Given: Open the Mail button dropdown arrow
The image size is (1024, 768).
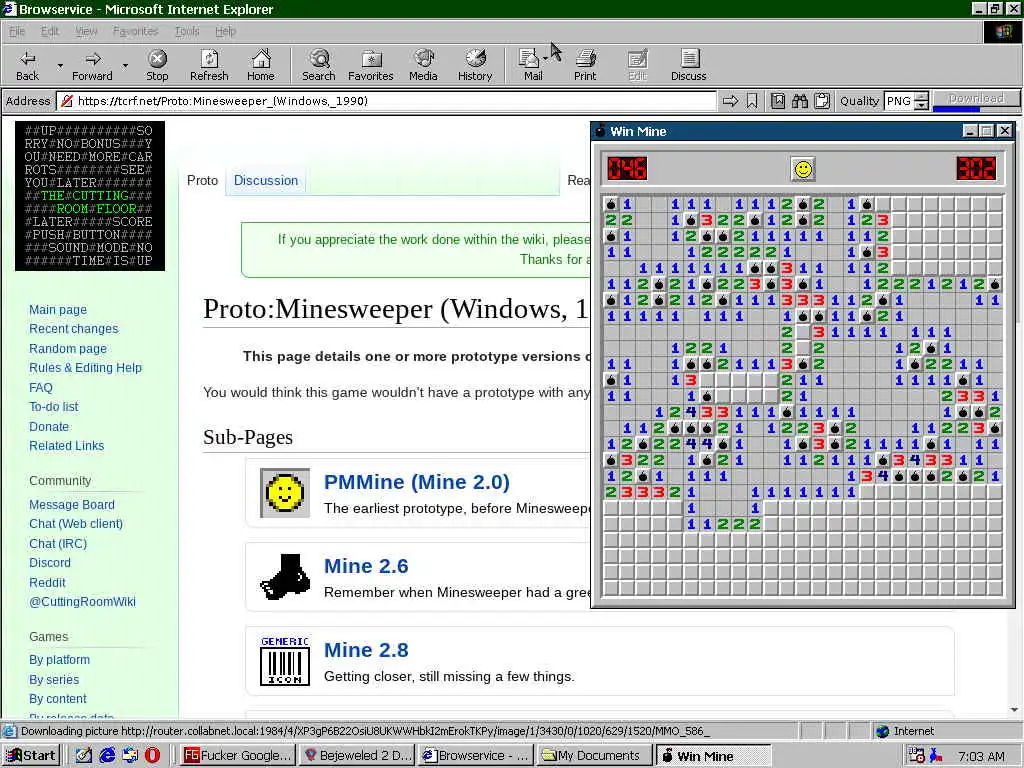Looking at the screenshot, I should pos(545,59).
